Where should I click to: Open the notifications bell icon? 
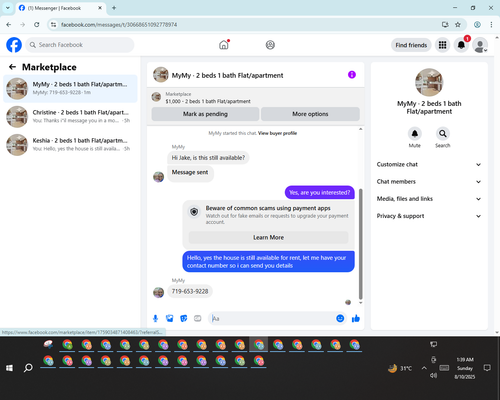[x=461, y=45]
